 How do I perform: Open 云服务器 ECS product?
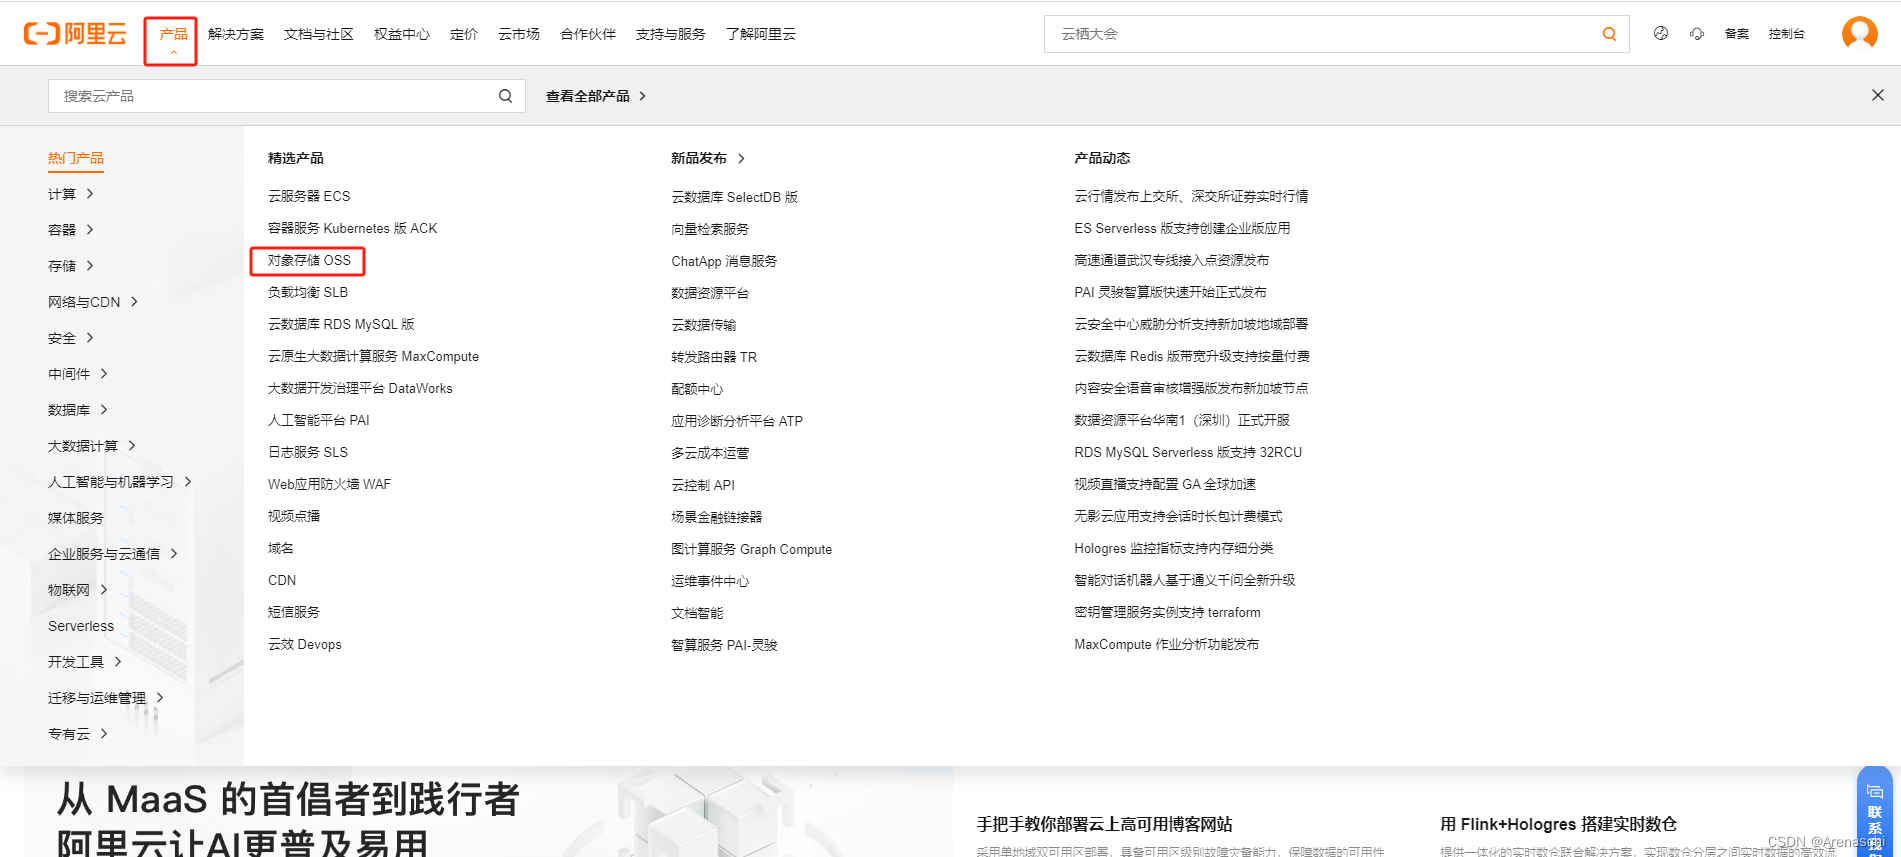309,196
